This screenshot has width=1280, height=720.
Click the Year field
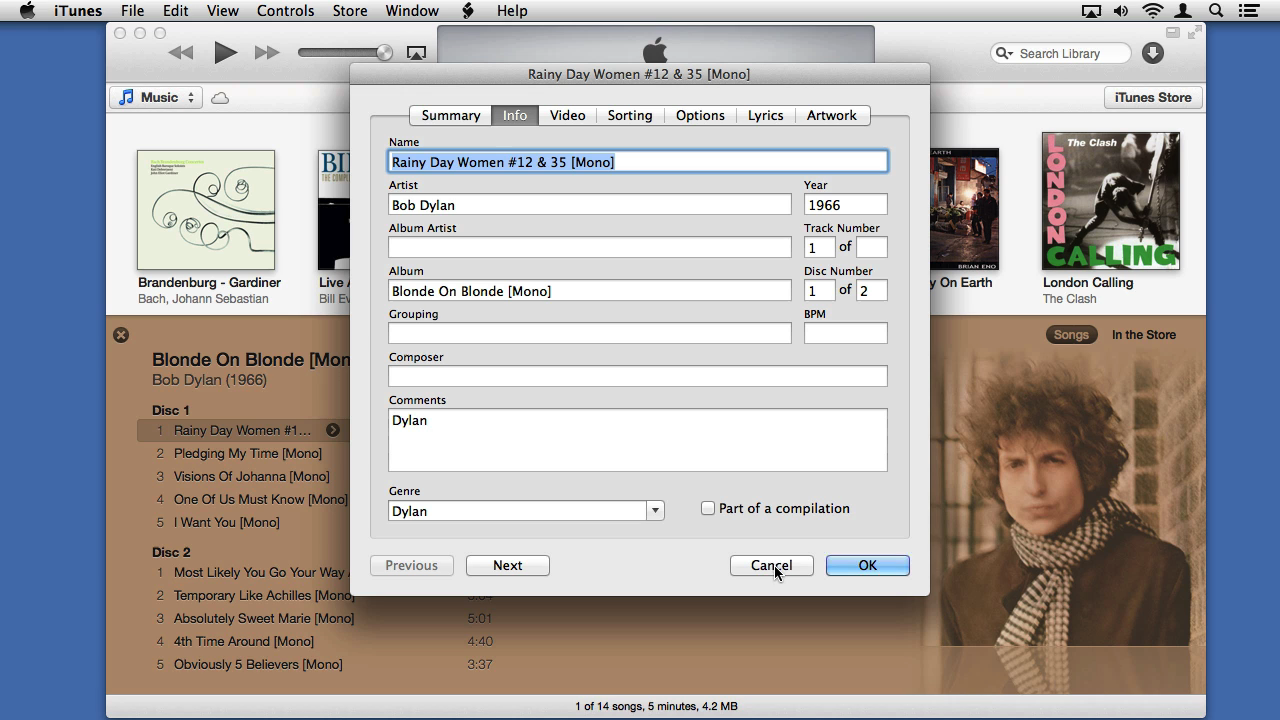pos(846,205)
